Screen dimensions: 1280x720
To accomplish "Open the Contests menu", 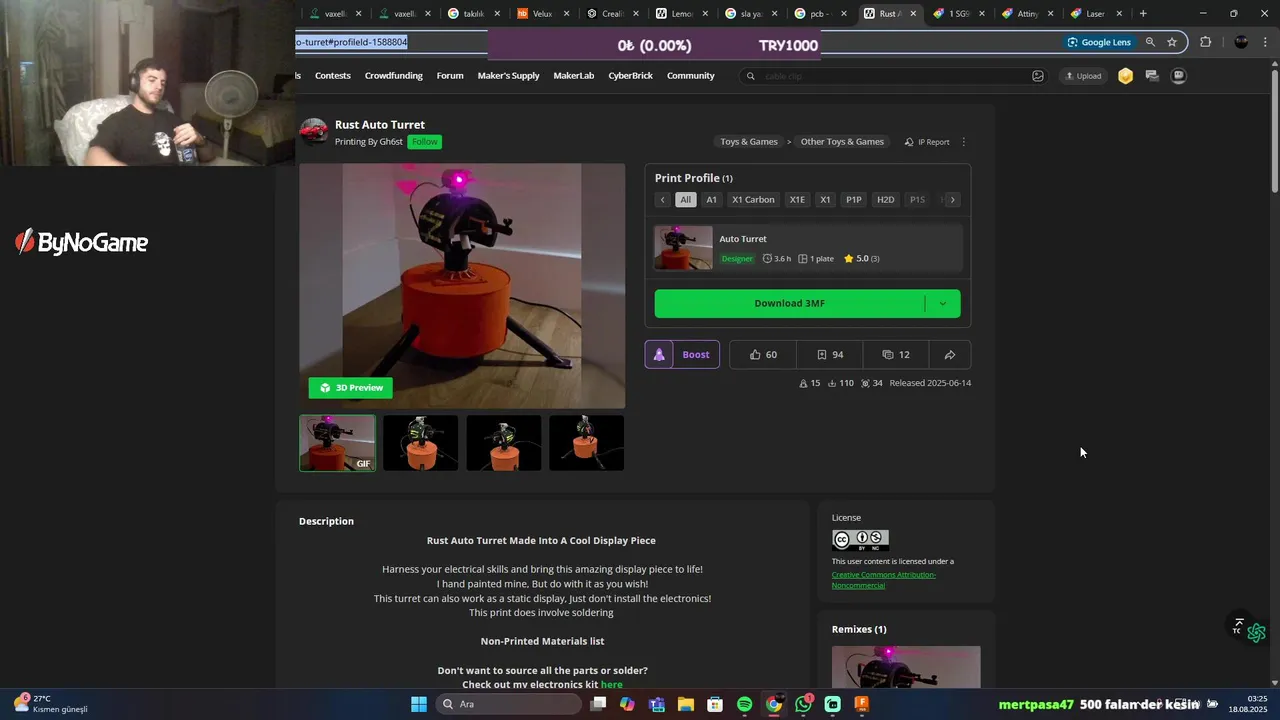I will coord(333,76).
